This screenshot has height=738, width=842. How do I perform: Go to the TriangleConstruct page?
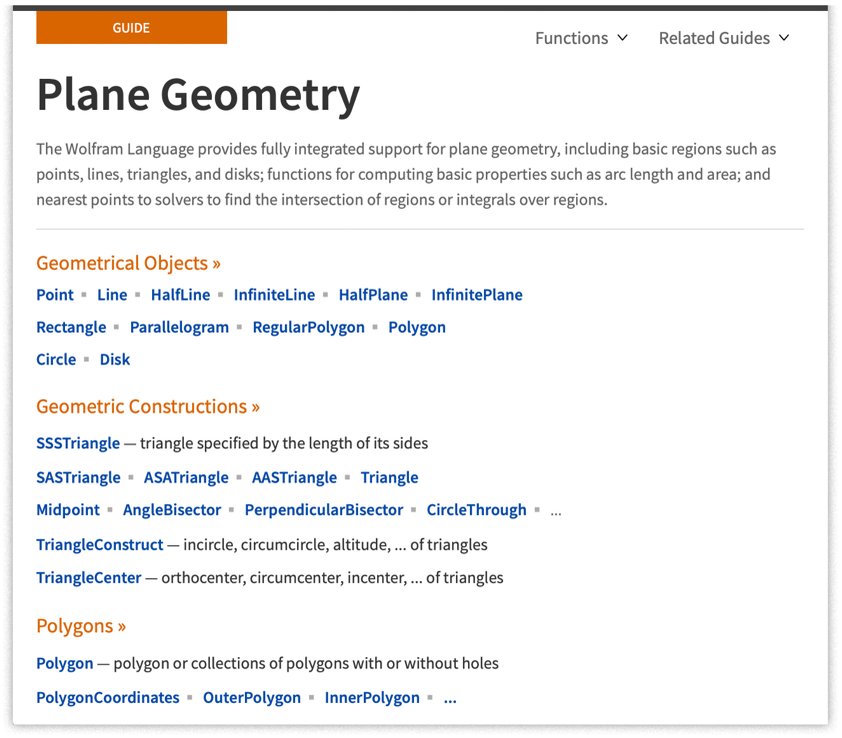(100, 545)
